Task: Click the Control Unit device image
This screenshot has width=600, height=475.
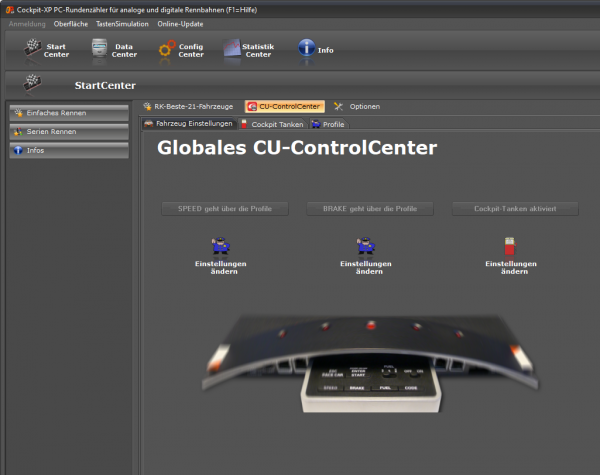Action: tap(370, 364)
